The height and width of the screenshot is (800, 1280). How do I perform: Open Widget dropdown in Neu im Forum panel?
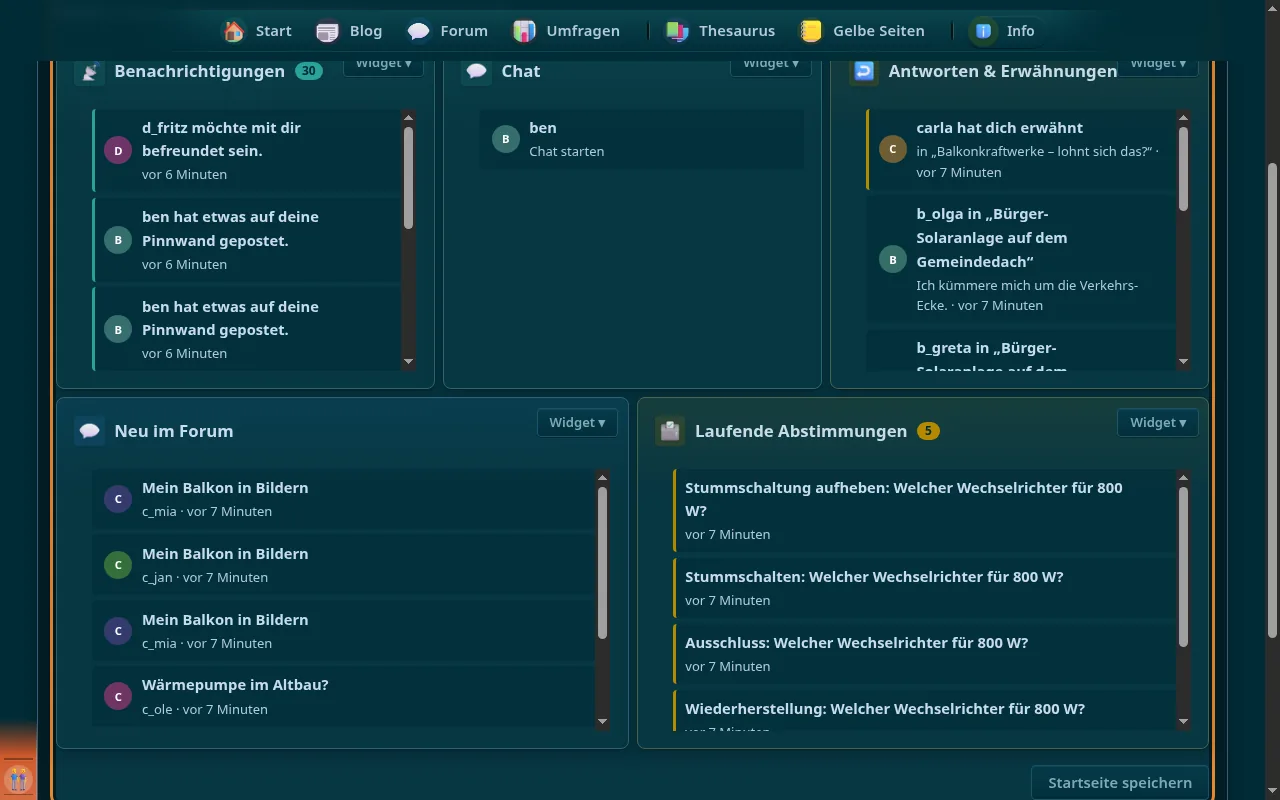coord(577,422)
